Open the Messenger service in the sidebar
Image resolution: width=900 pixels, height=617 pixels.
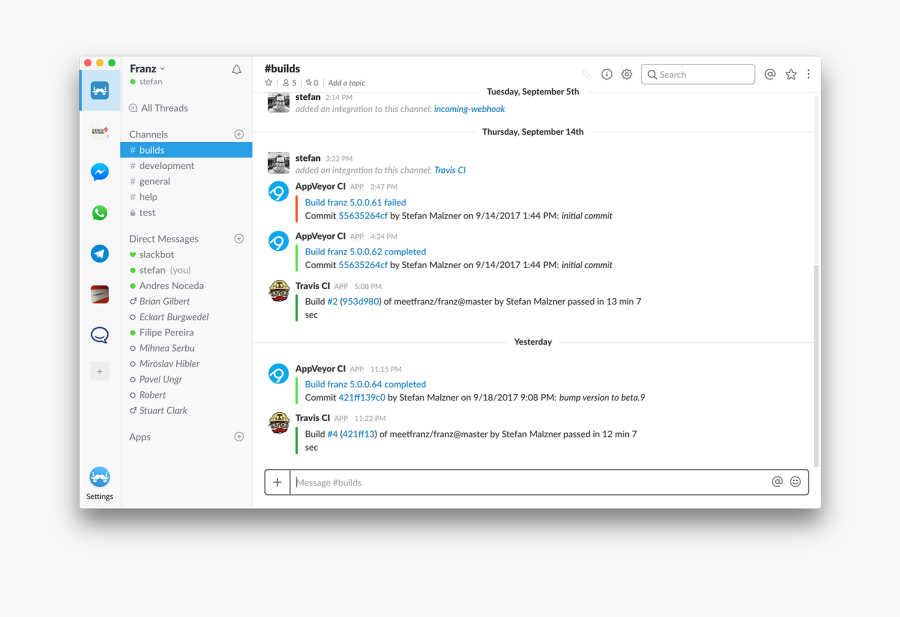[x=100, y=172]
